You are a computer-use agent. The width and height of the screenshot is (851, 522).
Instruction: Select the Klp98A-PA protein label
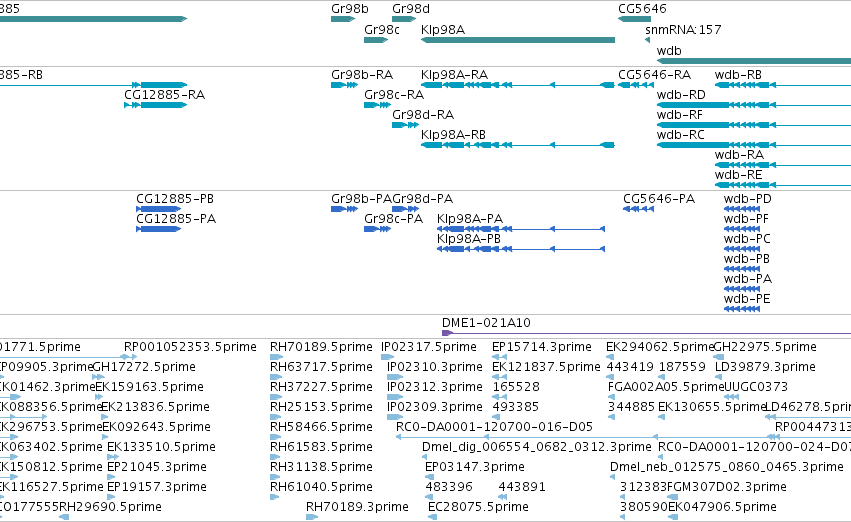(470, 219)
